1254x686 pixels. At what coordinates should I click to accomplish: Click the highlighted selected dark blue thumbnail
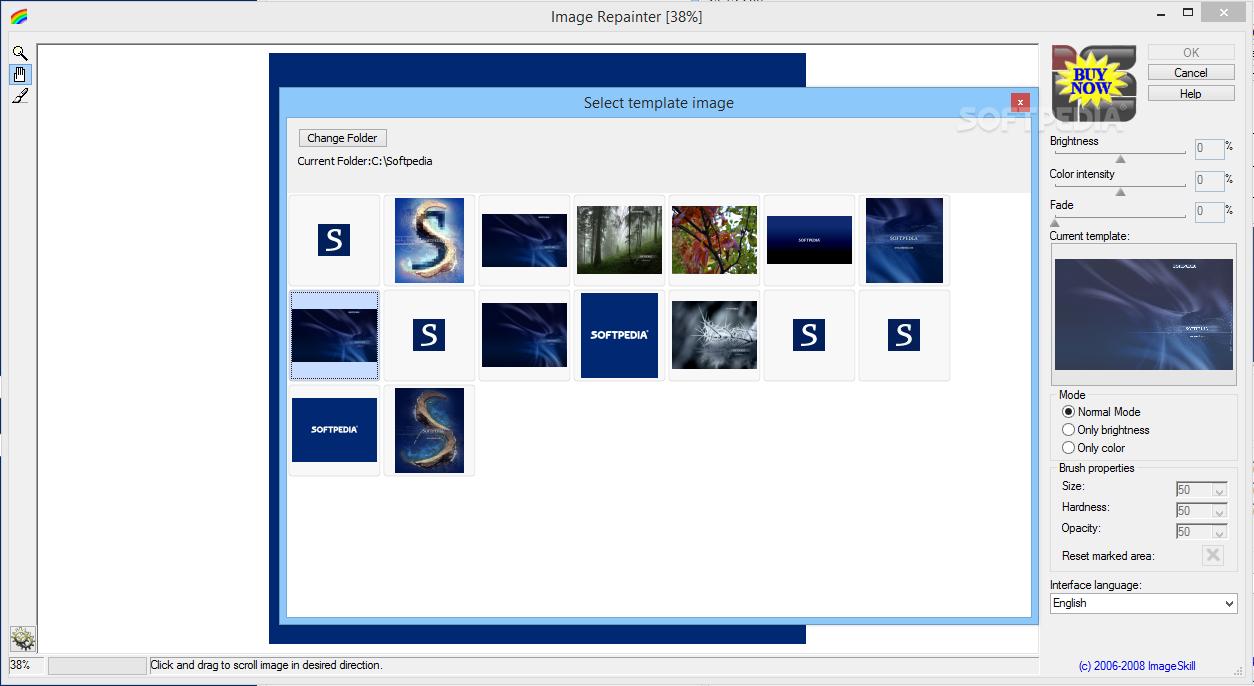[x=334, y=335]
